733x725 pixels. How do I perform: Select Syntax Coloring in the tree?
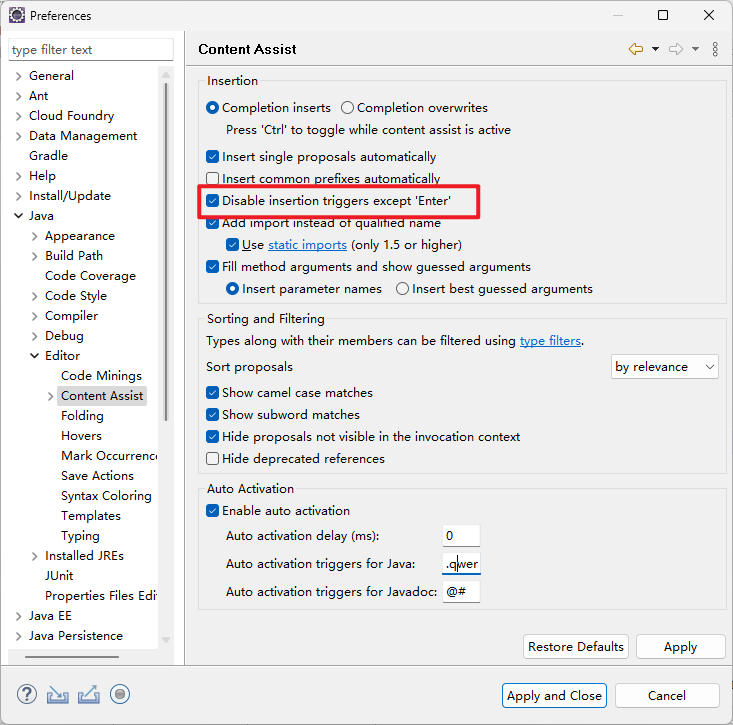[x=106, y=496]
